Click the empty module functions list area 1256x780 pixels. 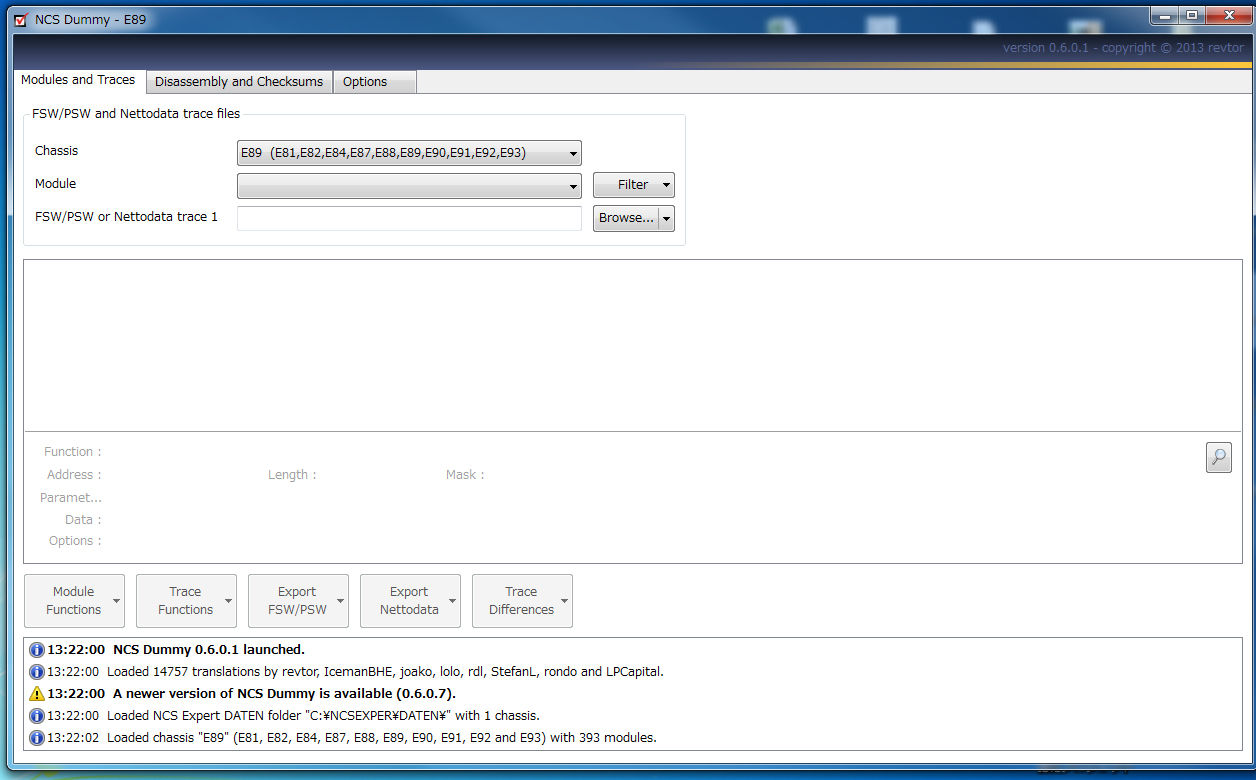(633, 345)
